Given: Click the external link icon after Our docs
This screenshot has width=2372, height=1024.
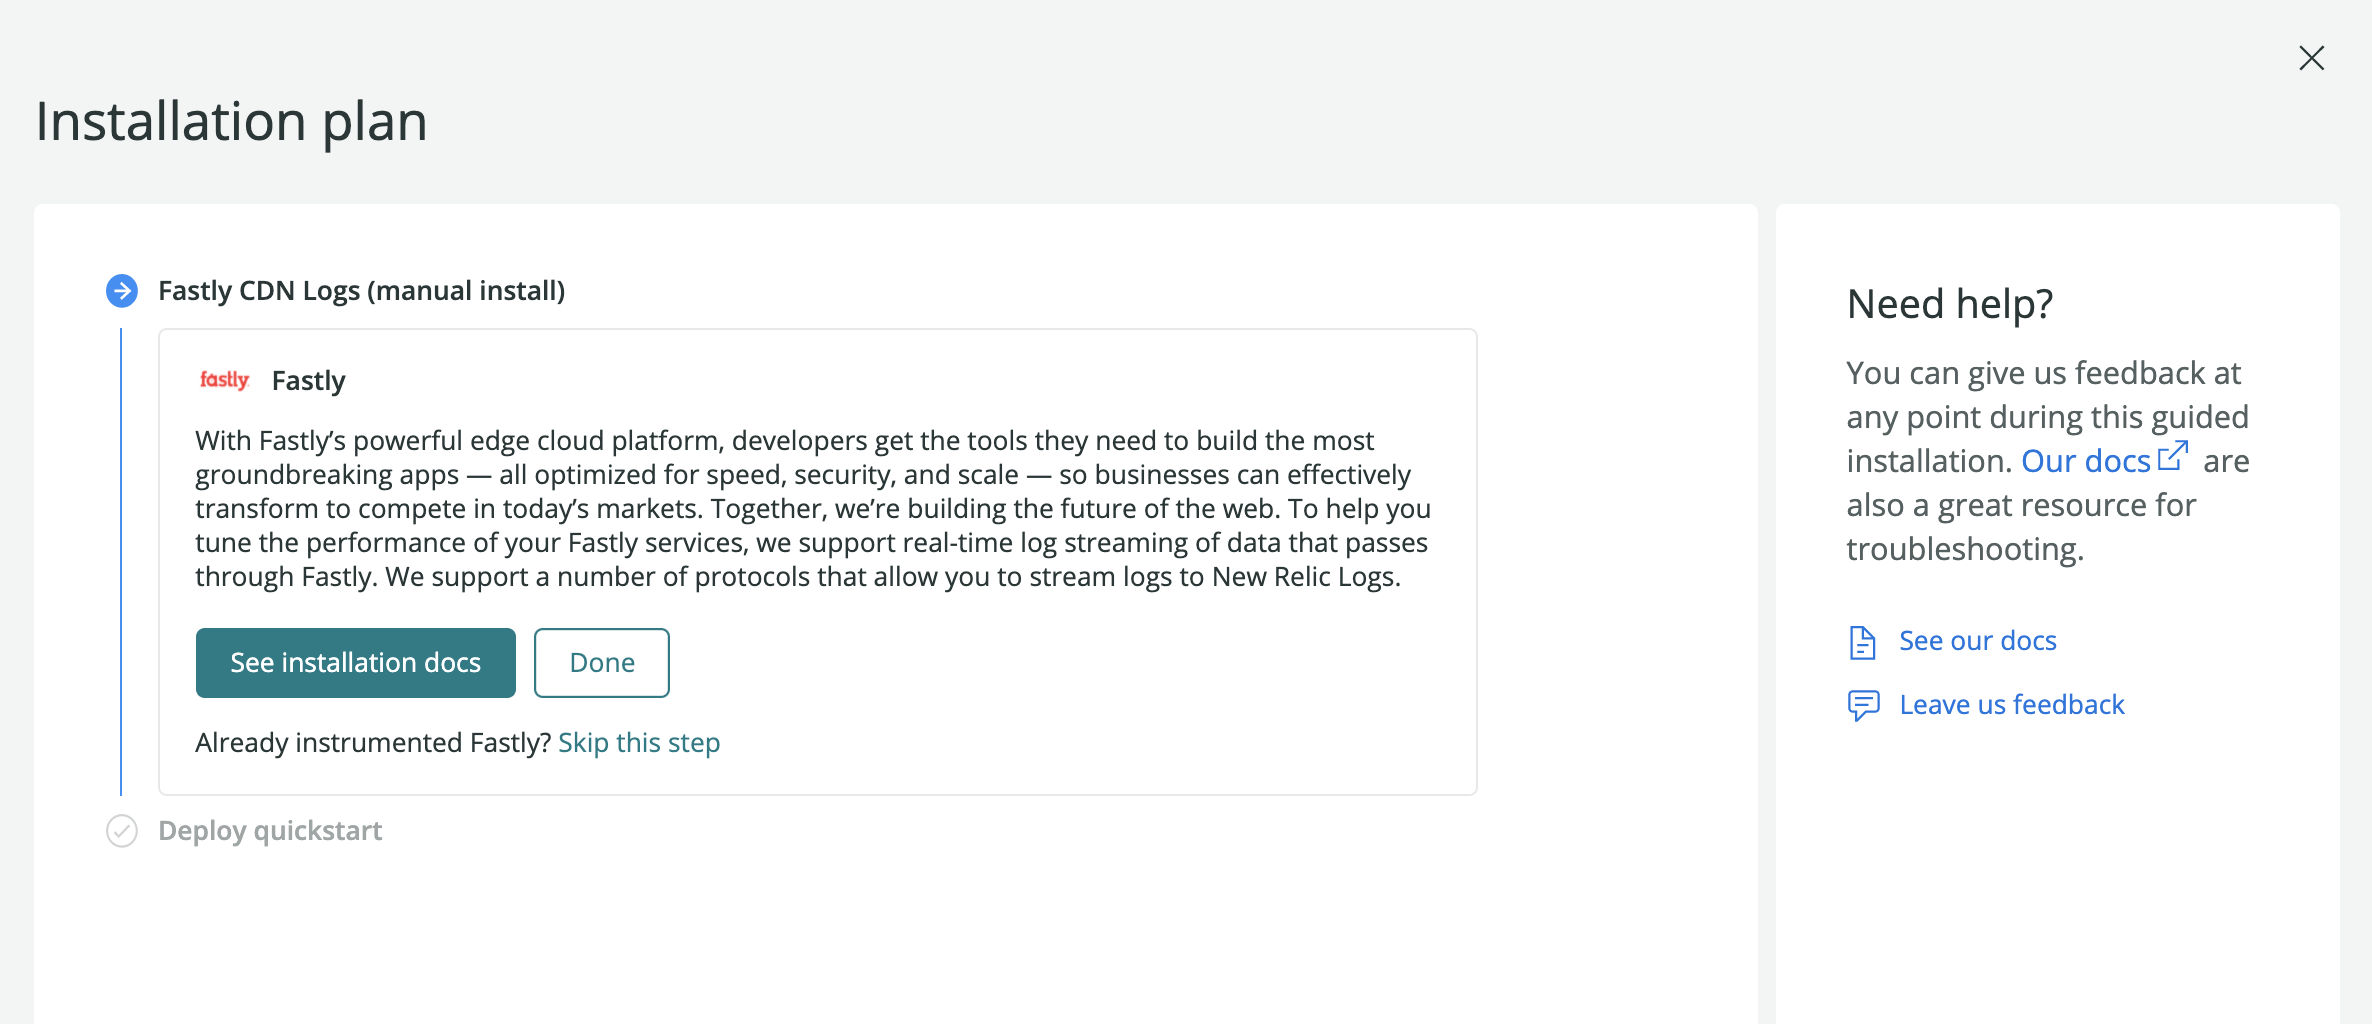Looking at the screenshot, I should 2172,458.
